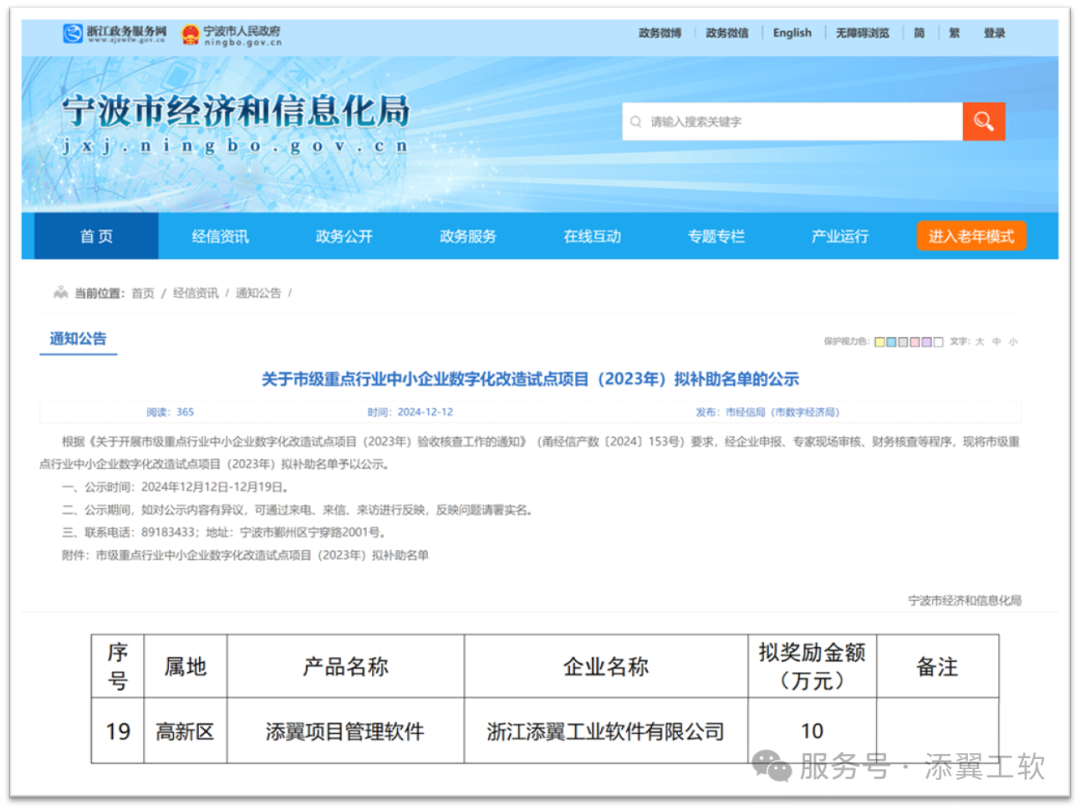This screenshot has width=1080, height=810.
Task: Open the 浙江政务服务网 logo link
Action: (x=113, y=34)
